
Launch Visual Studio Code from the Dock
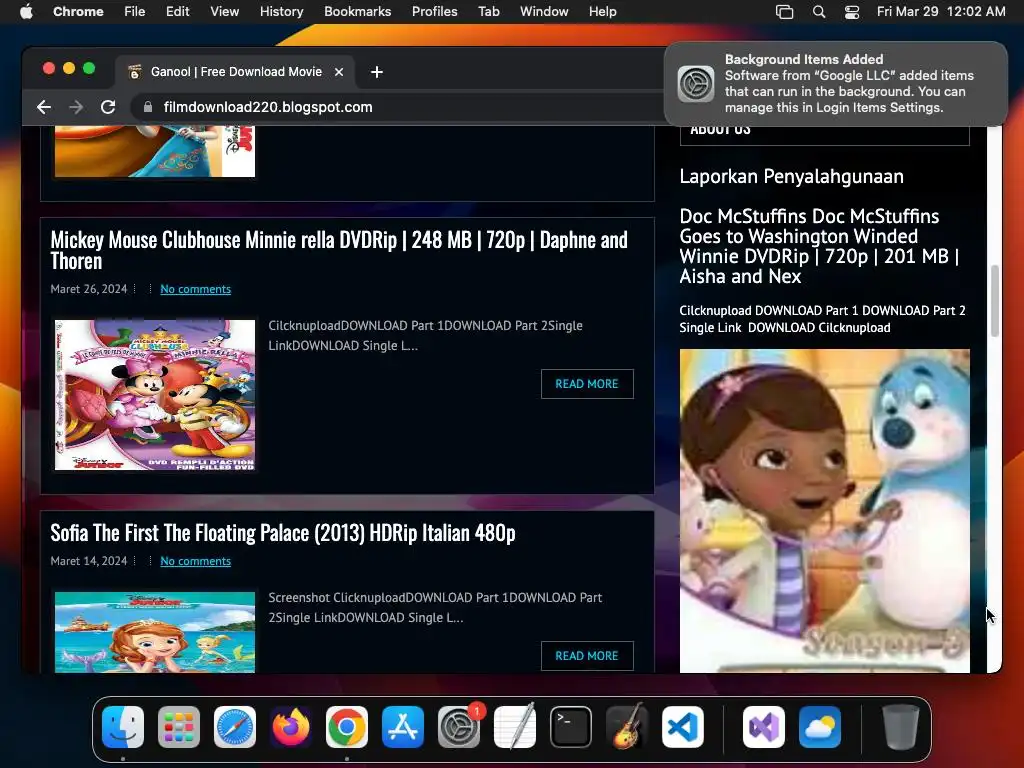coord(682,727)
